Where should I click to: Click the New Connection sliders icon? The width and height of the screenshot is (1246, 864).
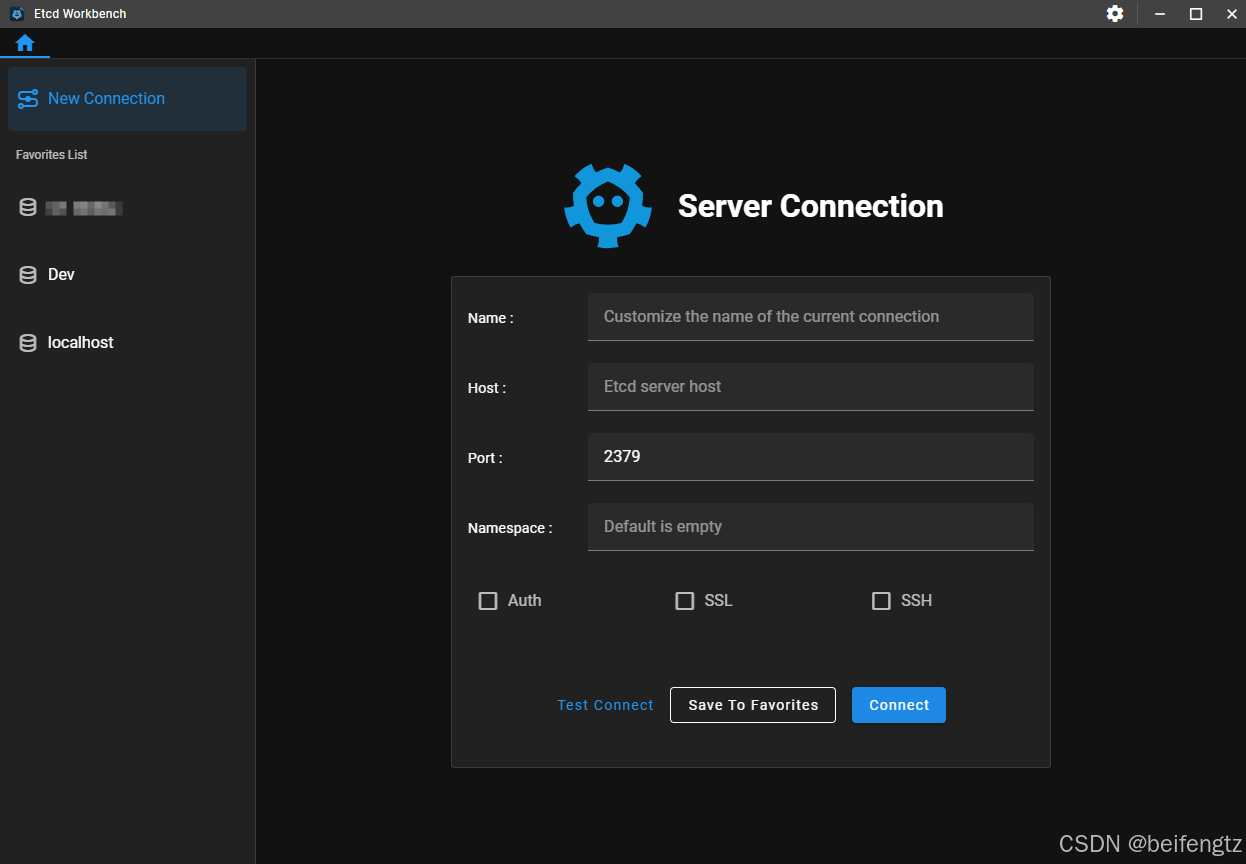[28, 99]
